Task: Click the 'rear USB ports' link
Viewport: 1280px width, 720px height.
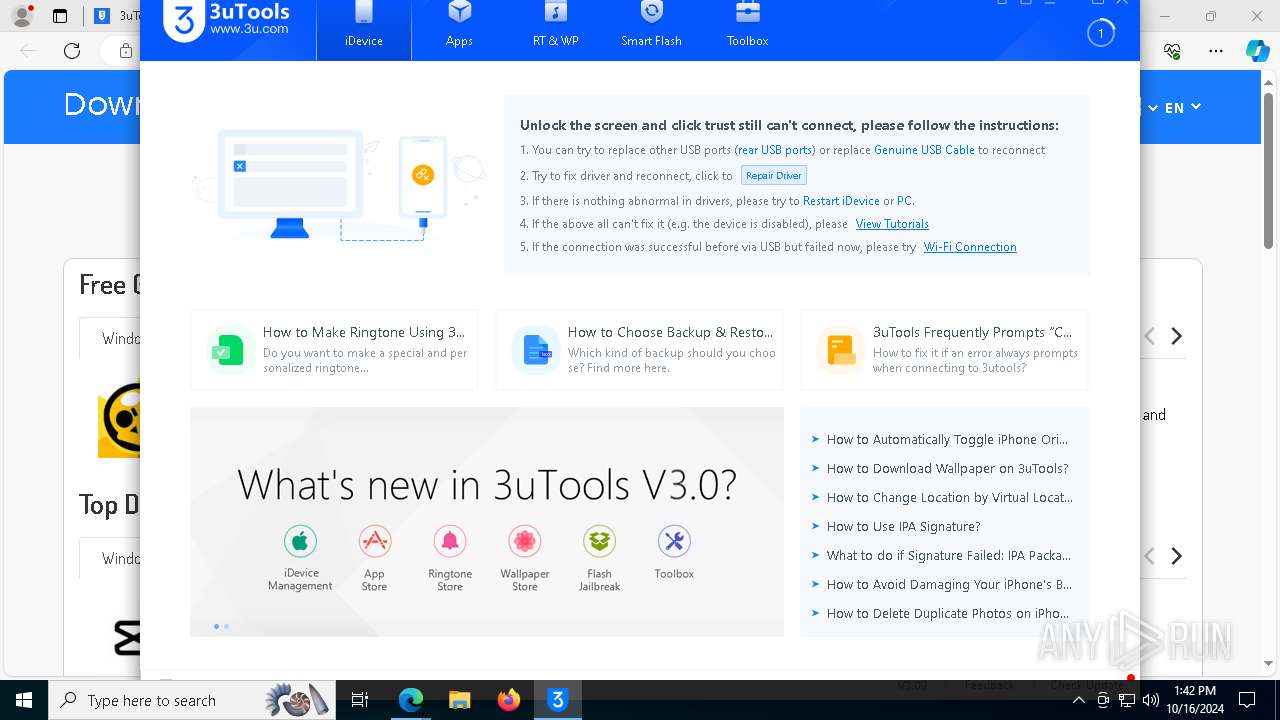Action: click(775, 150)
